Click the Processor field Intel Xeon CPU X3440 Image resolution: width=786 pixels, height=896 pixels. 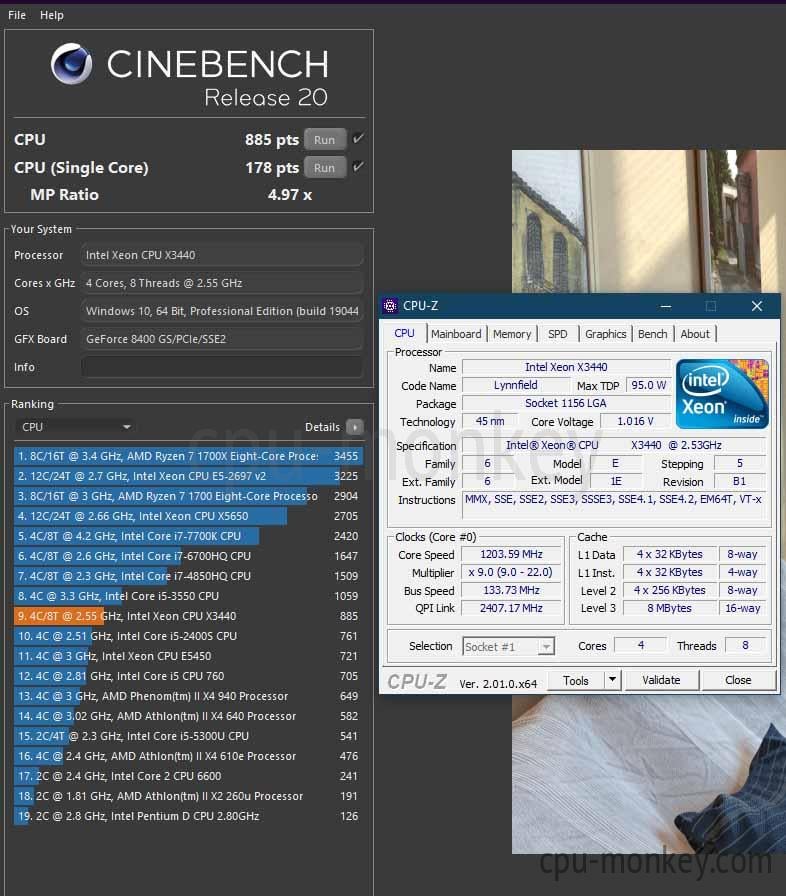tap(222, 255)
